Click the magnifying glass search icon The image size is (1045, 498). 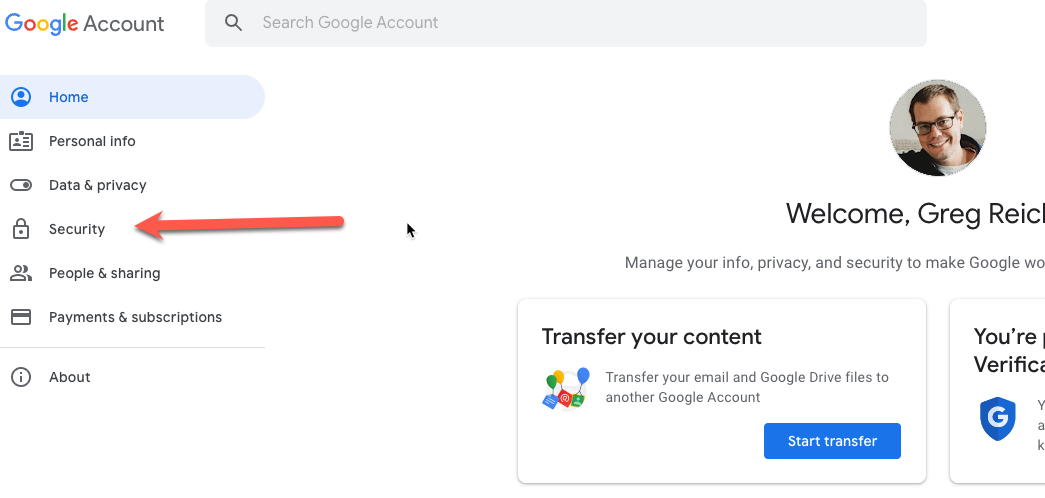233,23
